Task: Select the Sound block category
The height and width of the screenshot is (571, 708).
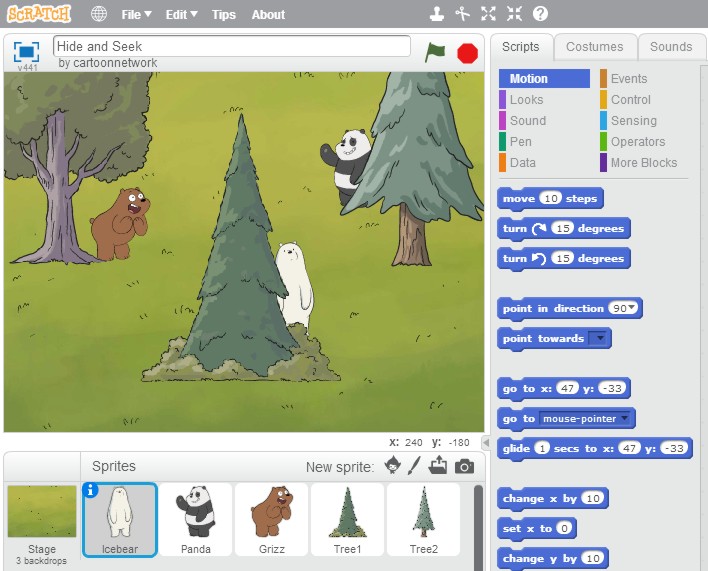Action: tap(528, 121)
